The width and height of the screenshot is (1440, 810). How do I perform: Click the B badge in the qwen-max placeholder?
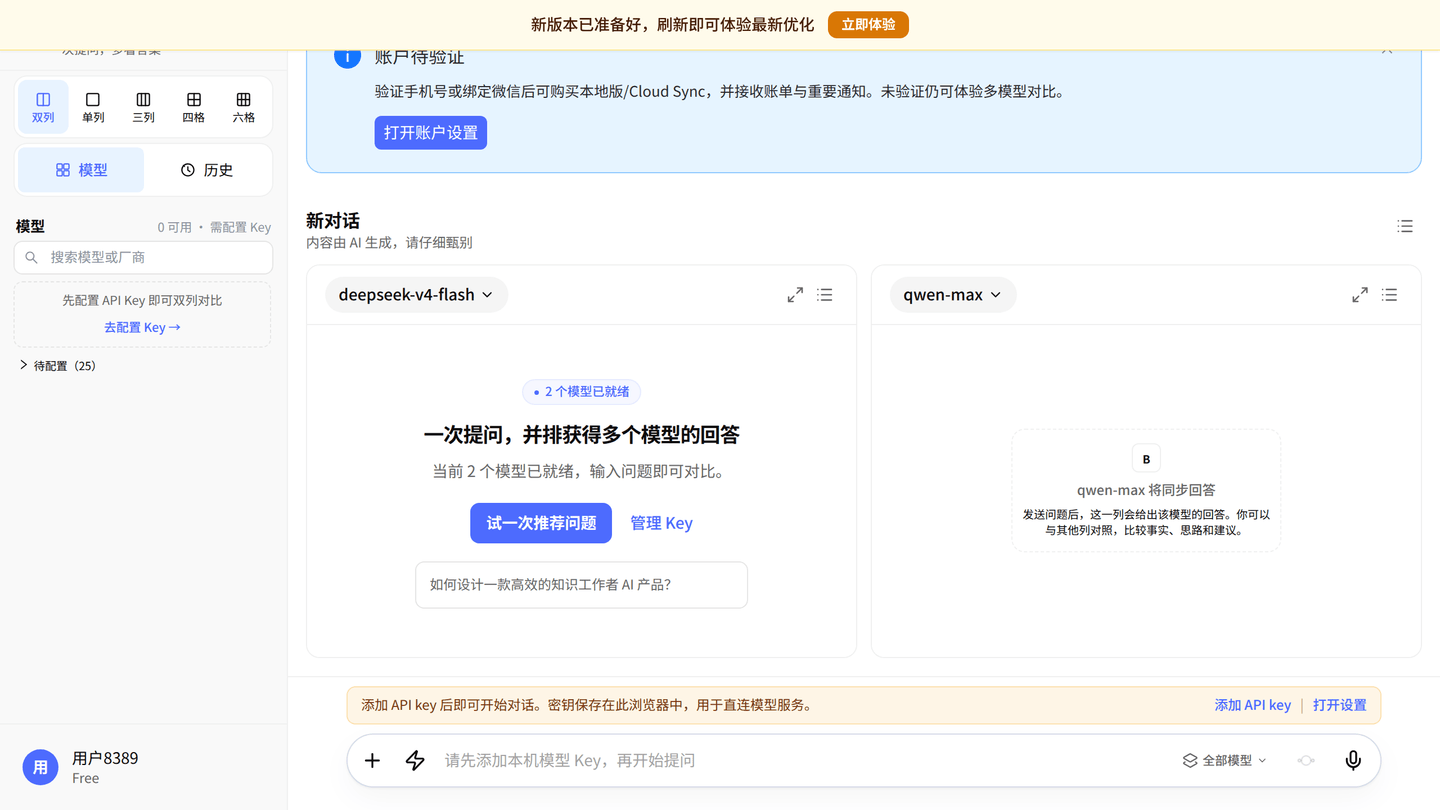[x=1146, y=459]
